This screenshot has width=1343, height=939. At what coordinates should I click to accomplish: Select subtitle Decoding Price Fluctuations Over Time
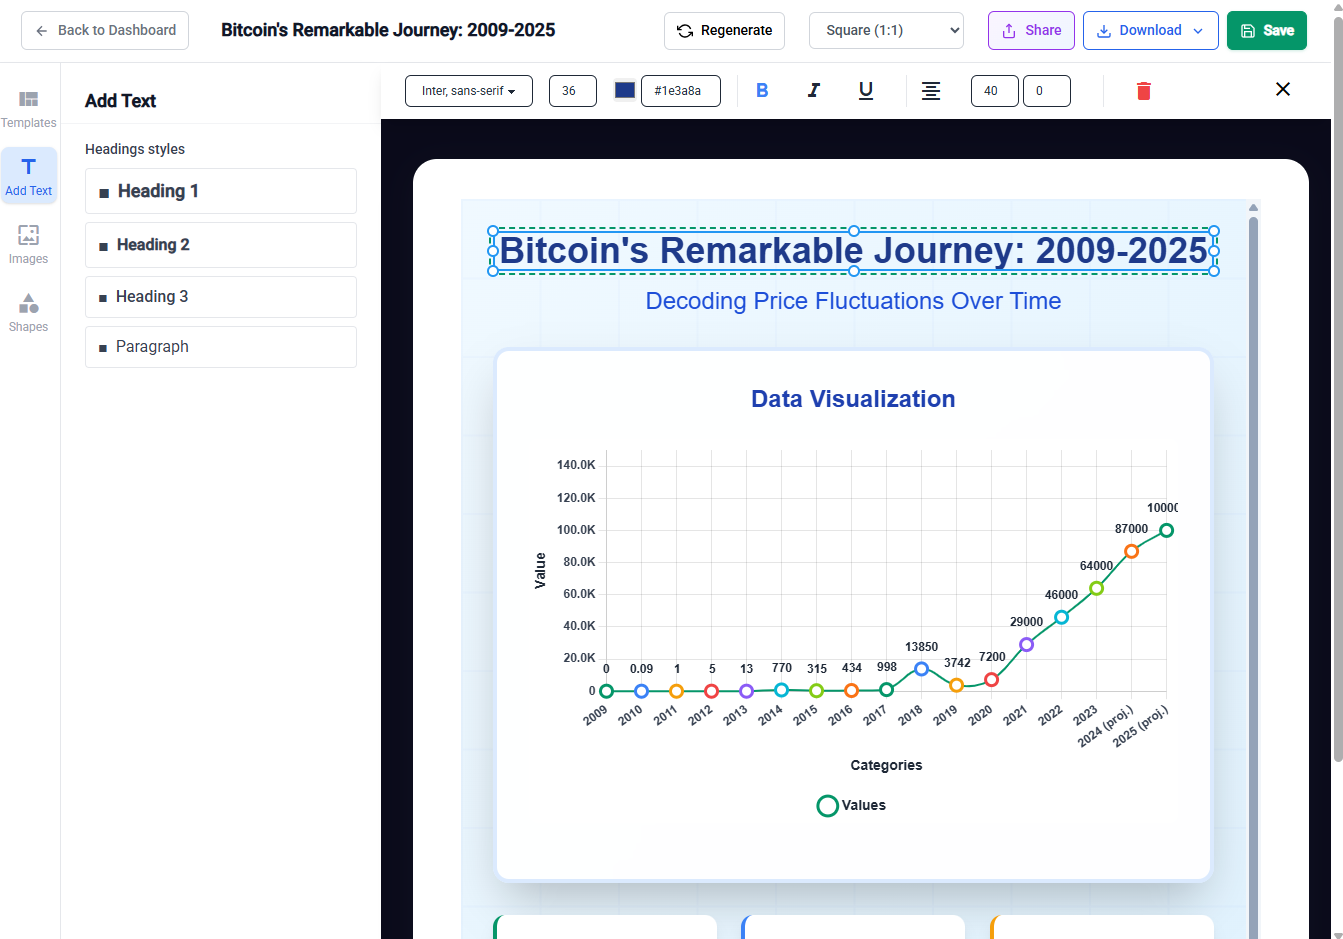point(853,301)
